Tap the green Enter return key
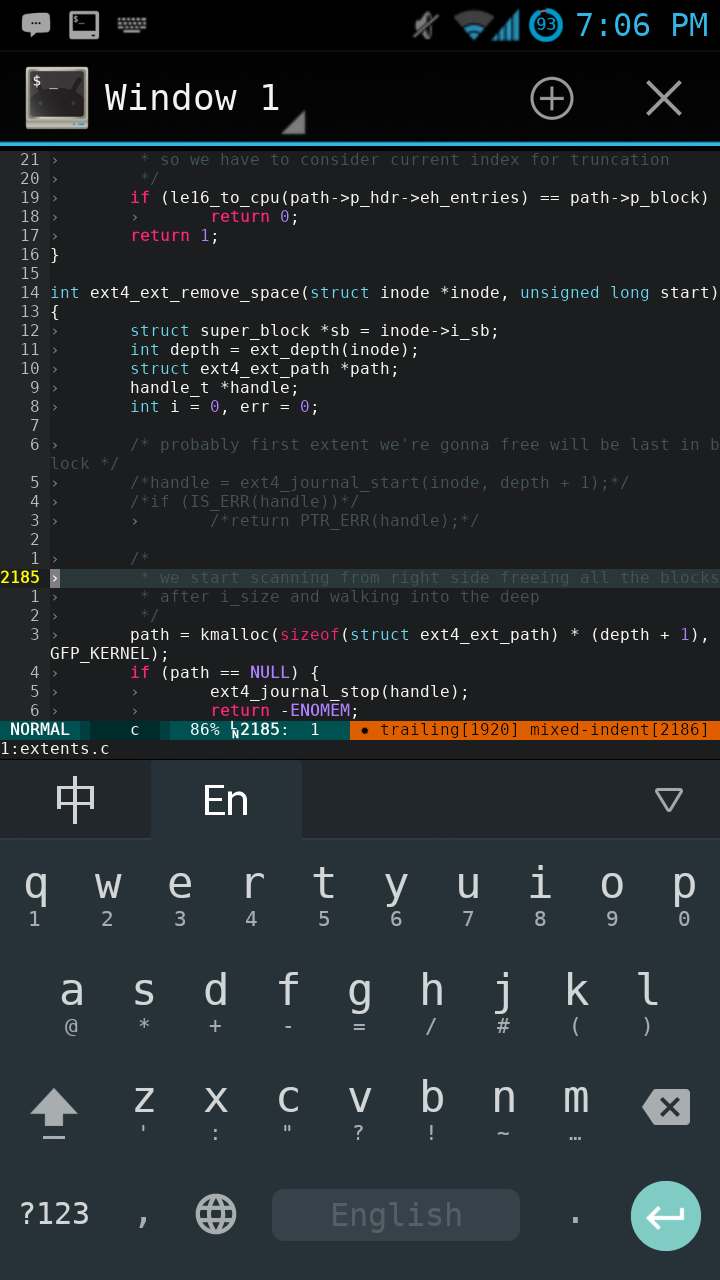The image size is (720, 1280). point(665,1216)
